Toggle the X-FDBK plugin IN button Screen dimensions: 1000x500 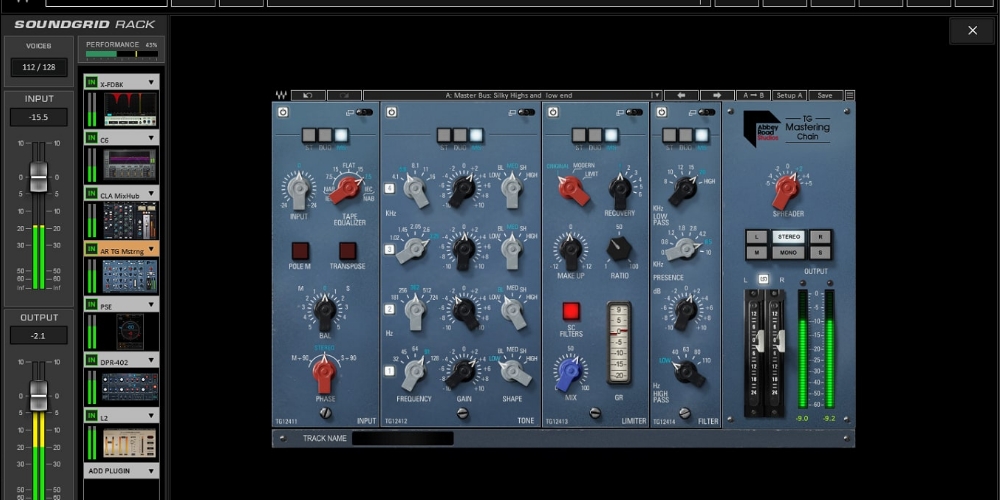[91, 83]
